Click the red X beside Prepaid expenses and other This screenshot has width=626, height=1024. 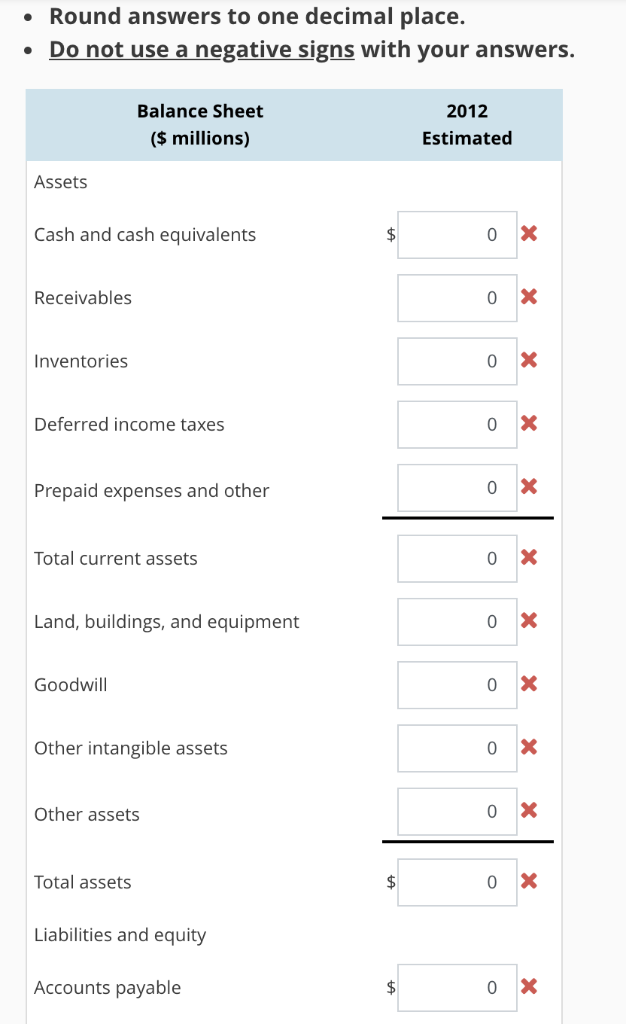pos(529,487)
